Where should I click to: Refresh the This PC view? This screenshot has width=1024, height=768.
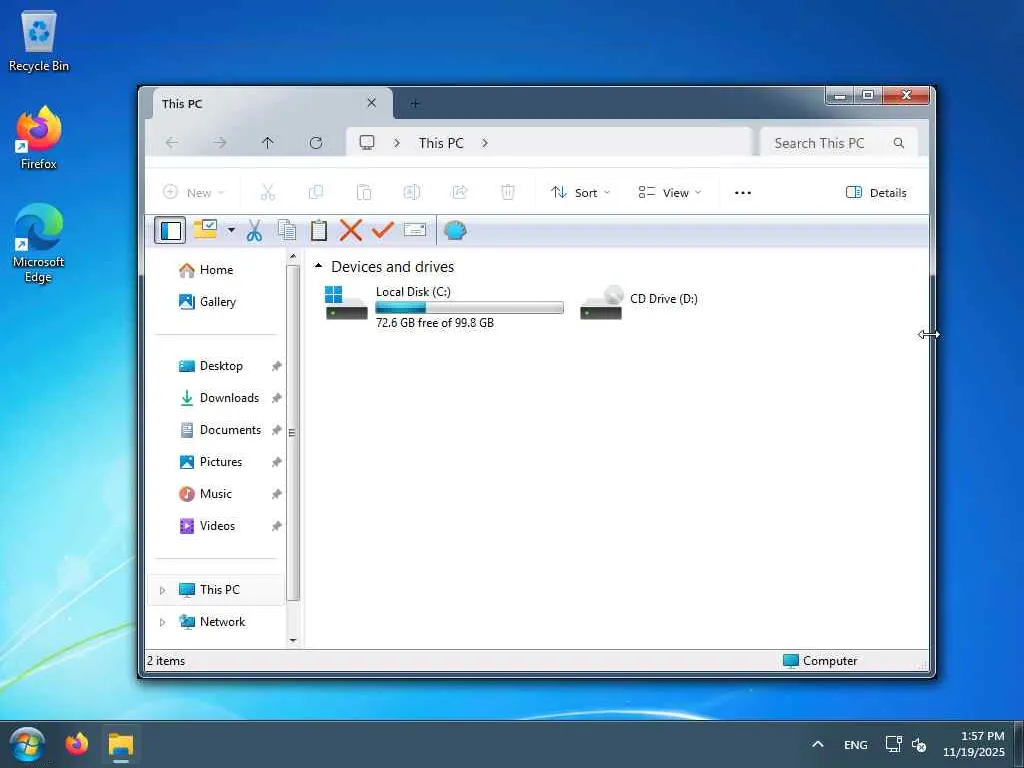[x=316, y=143]
